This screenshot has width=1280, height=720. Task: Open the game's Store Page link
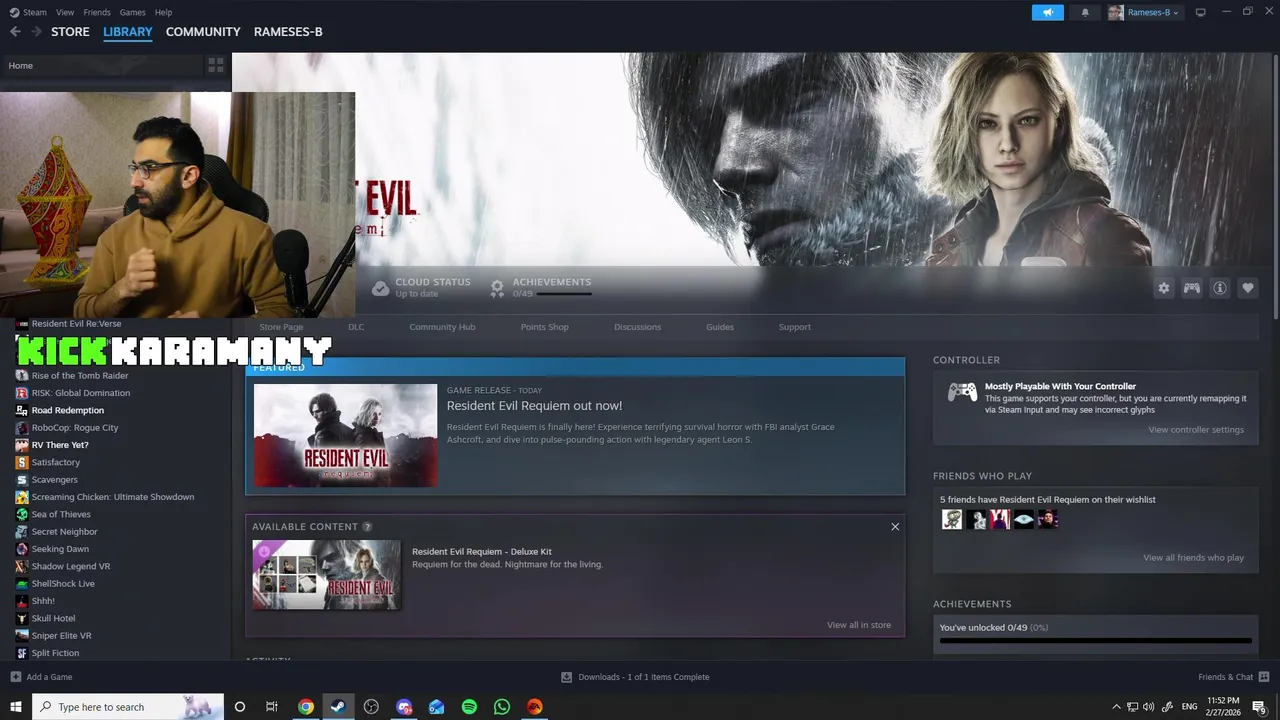pos(281,327)
